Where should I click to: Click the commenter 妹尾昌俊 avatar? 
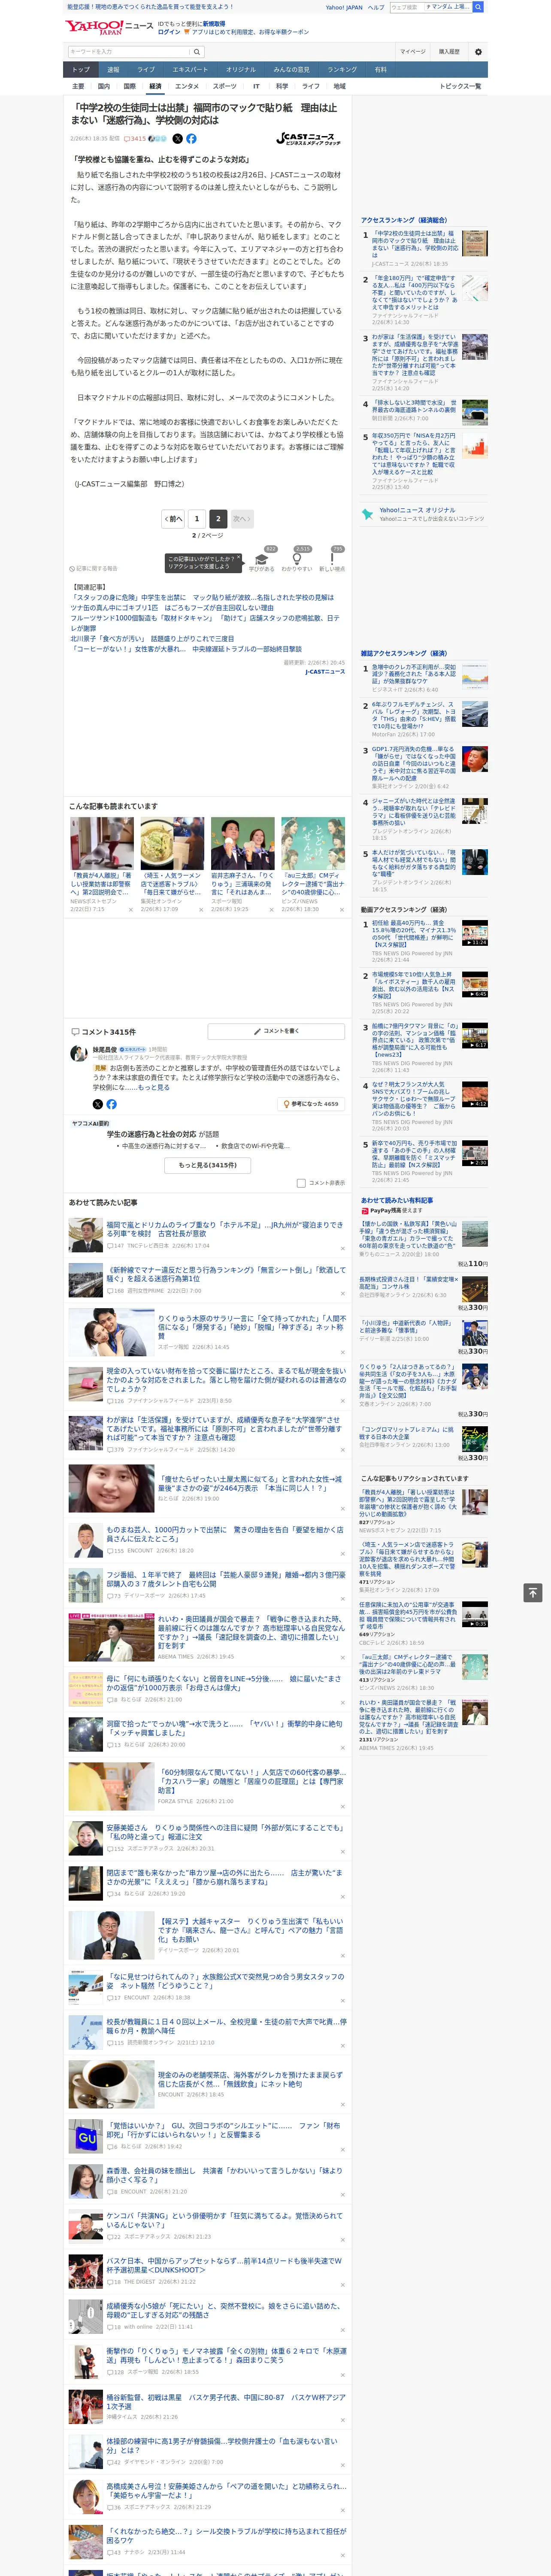pyautogui.click(x=78, y=1053)
